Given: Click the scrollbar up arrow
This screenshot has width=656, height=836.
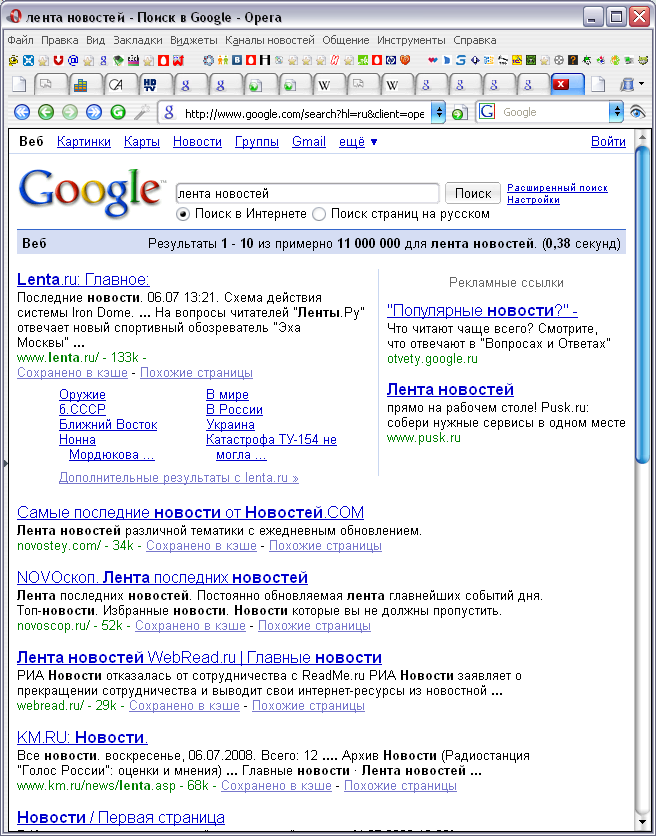Looking at the screenshot, I should tap(643, 139).
